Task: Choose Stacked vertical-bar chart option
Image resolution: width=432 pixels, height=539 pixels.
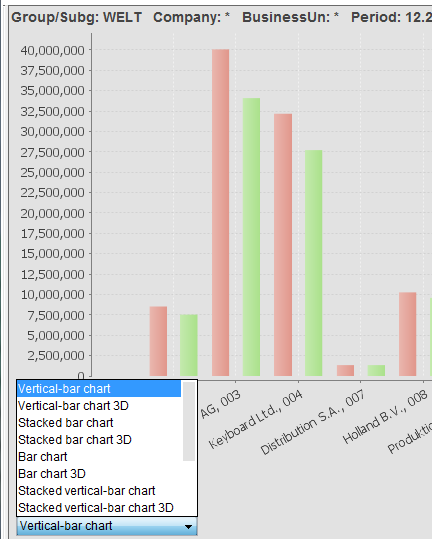Action: (x=99, y=491)
